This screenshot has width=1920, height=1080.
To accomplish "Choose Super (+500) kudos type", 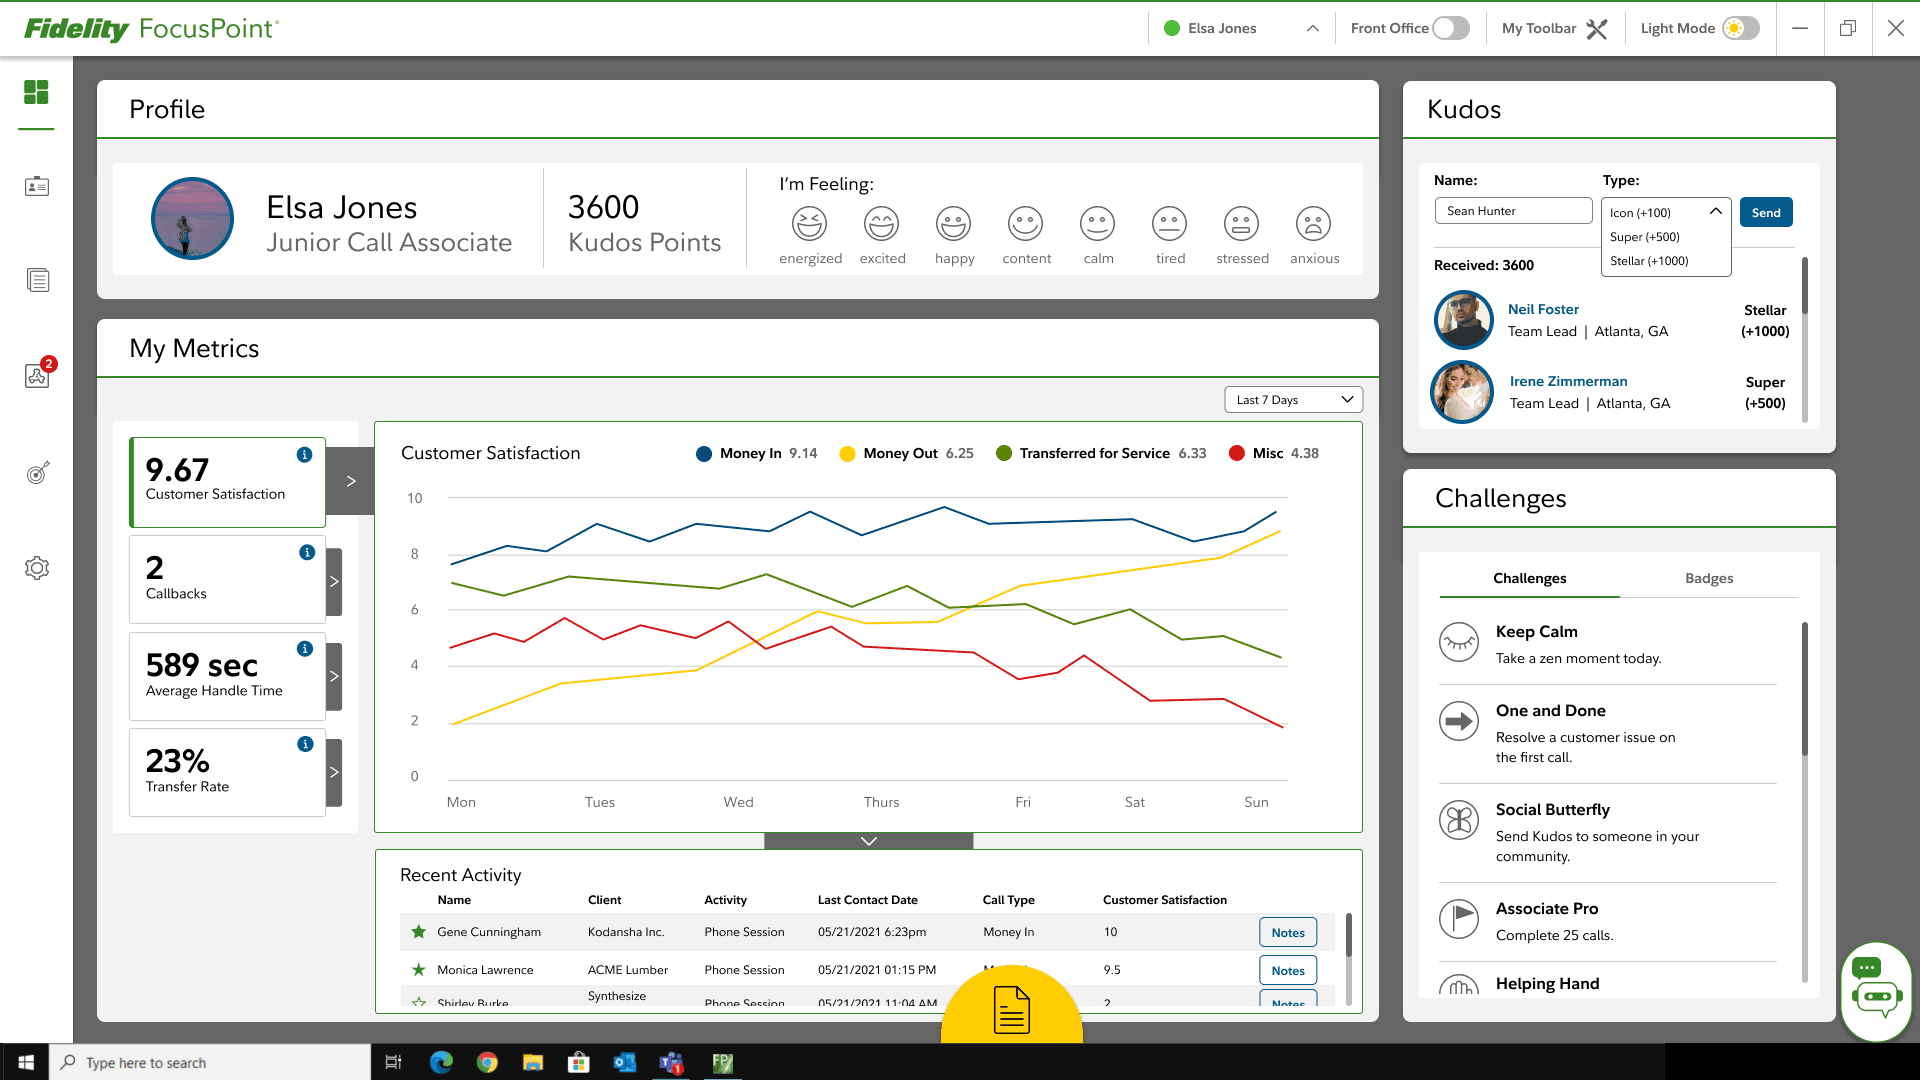I will (1645, 237).
